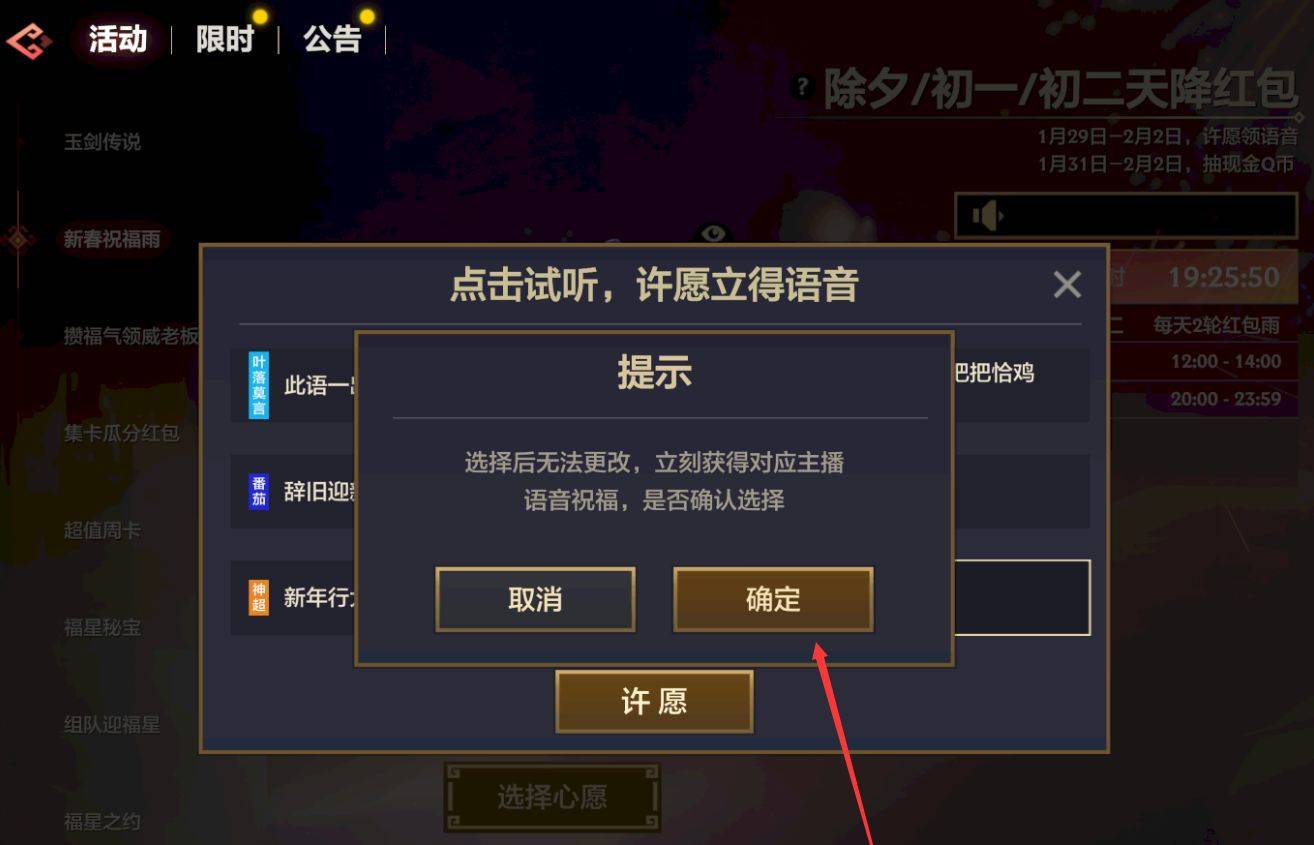Click the red game logo icon
Image resolution: width=1314 pixels, height=845 pixels.
click(x=29, y=41)
